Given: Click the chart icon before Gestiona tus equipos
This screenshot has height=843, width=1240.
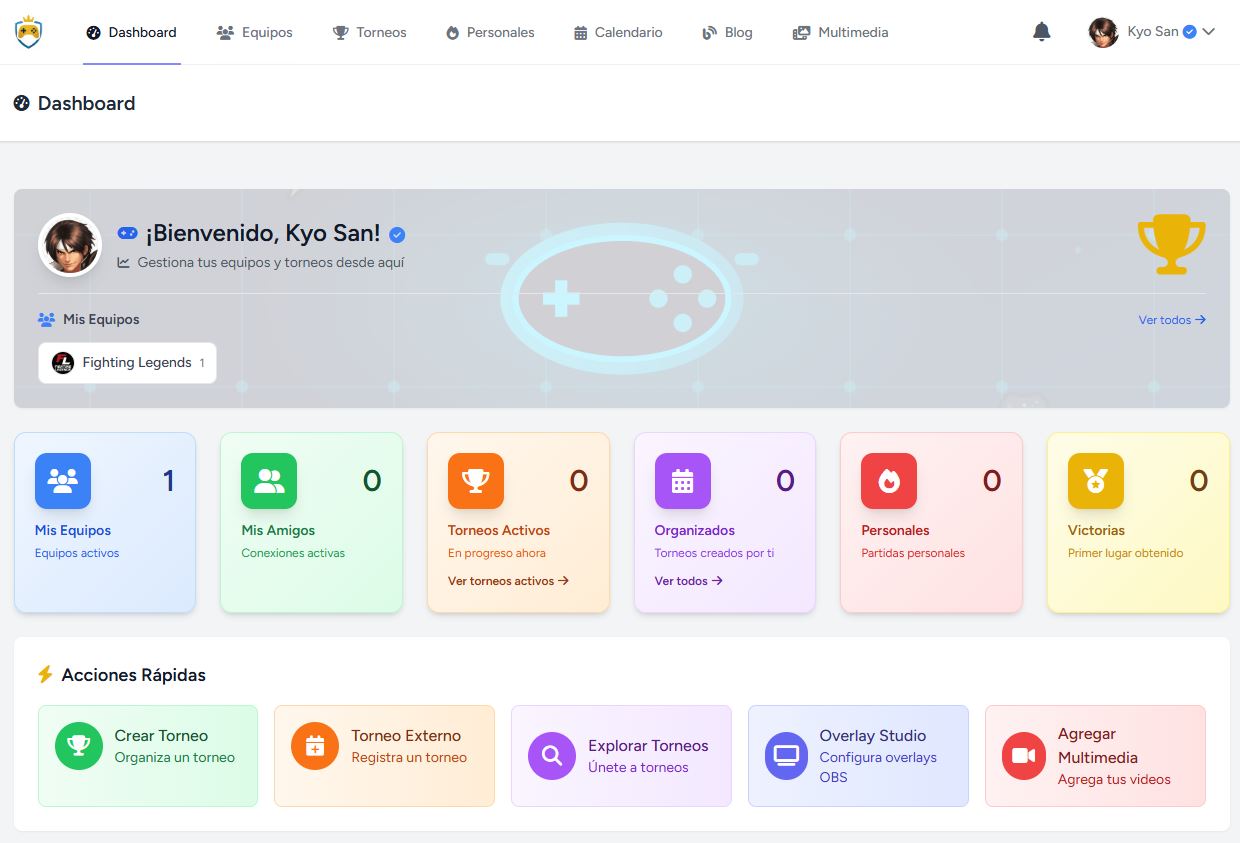Looking at the screenshot, I should click(124, 263).
